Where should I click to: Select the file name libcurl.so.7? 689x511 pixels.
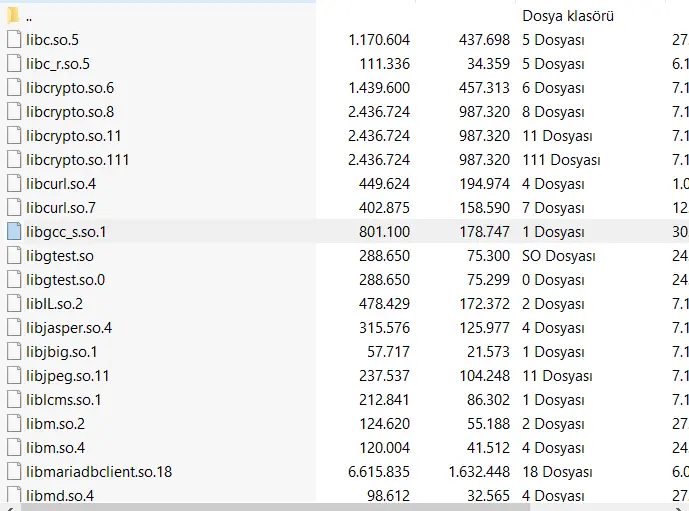click(61, 208)
